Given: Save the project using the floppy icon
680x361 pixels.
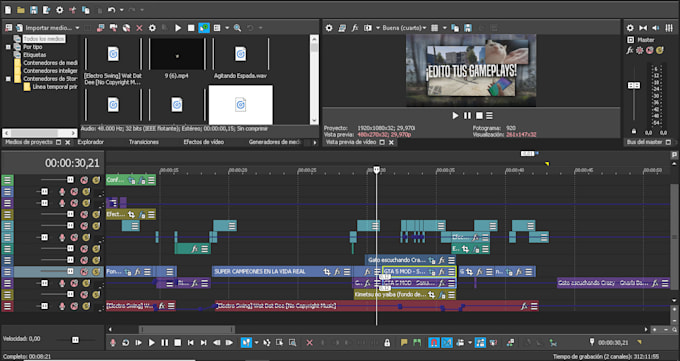Looking at the screenshot, I should [x=34, y=10].
